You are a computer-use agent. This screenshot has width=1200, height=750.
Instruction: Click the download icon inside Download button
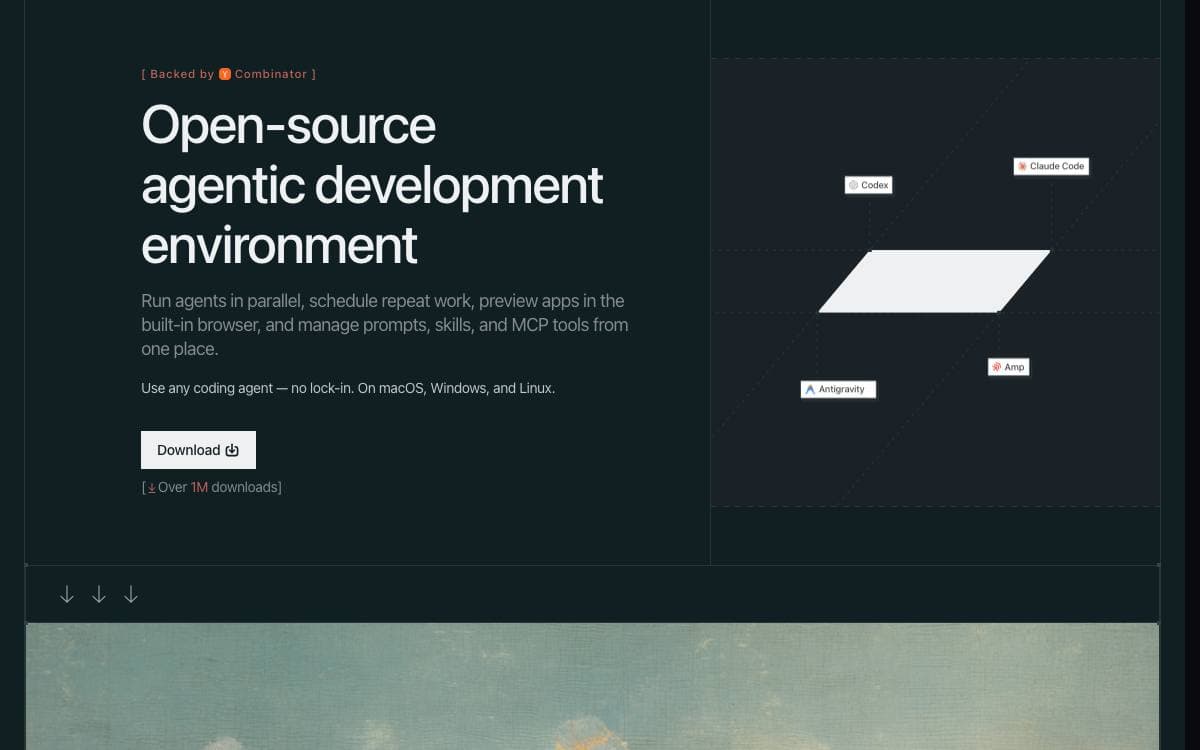(232, 450)
